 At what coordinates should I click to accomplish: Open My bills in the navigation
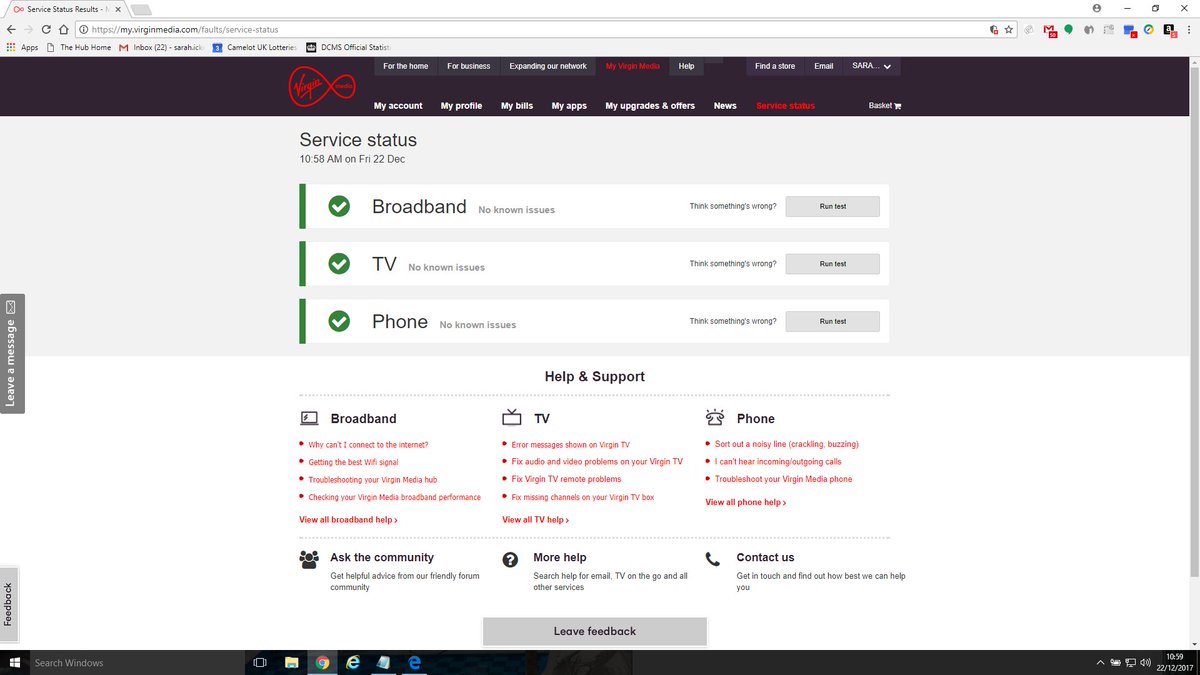[x=517, y=106]
